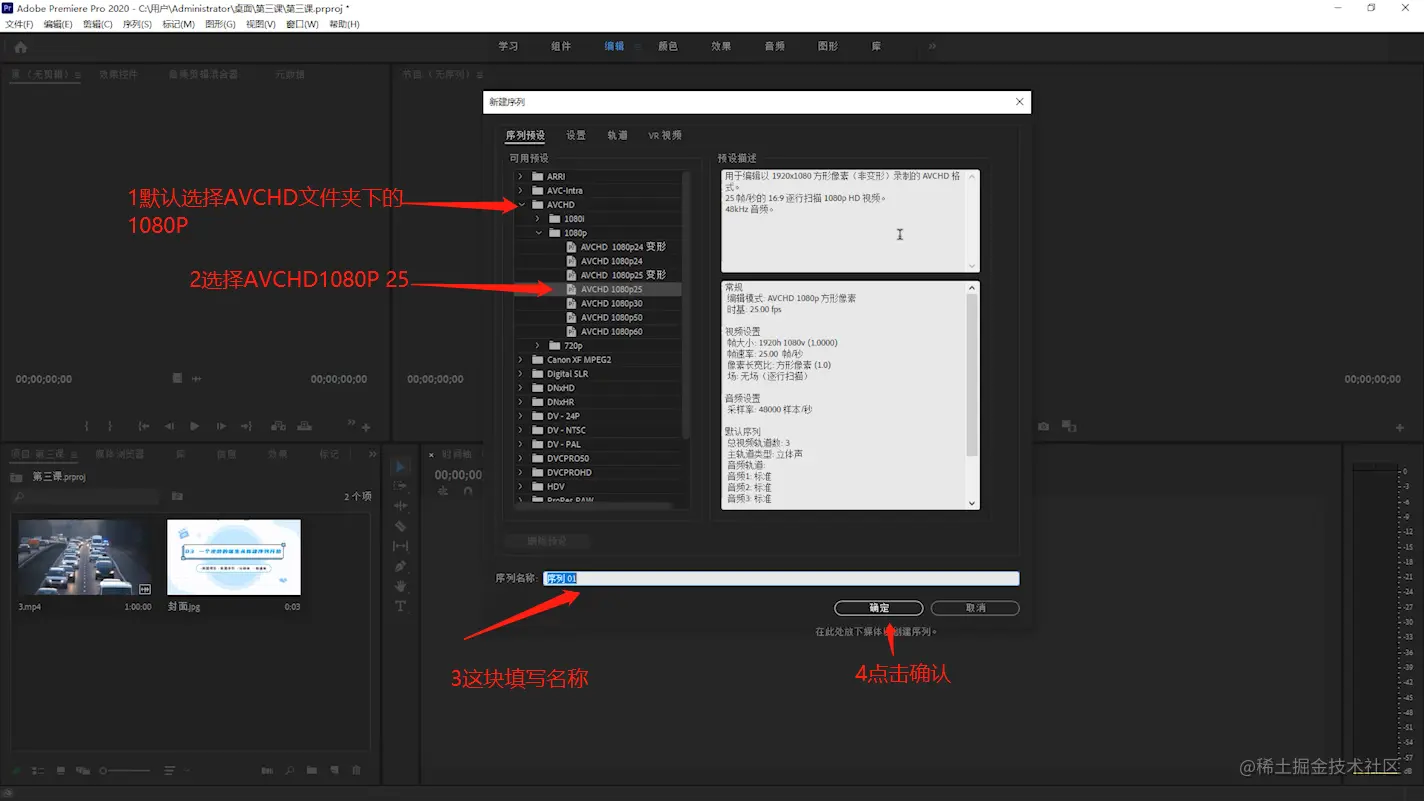Switch to the VR 视频 tab
The image size is (1424, 801).
pyautogui.click(x=665, y=135)
